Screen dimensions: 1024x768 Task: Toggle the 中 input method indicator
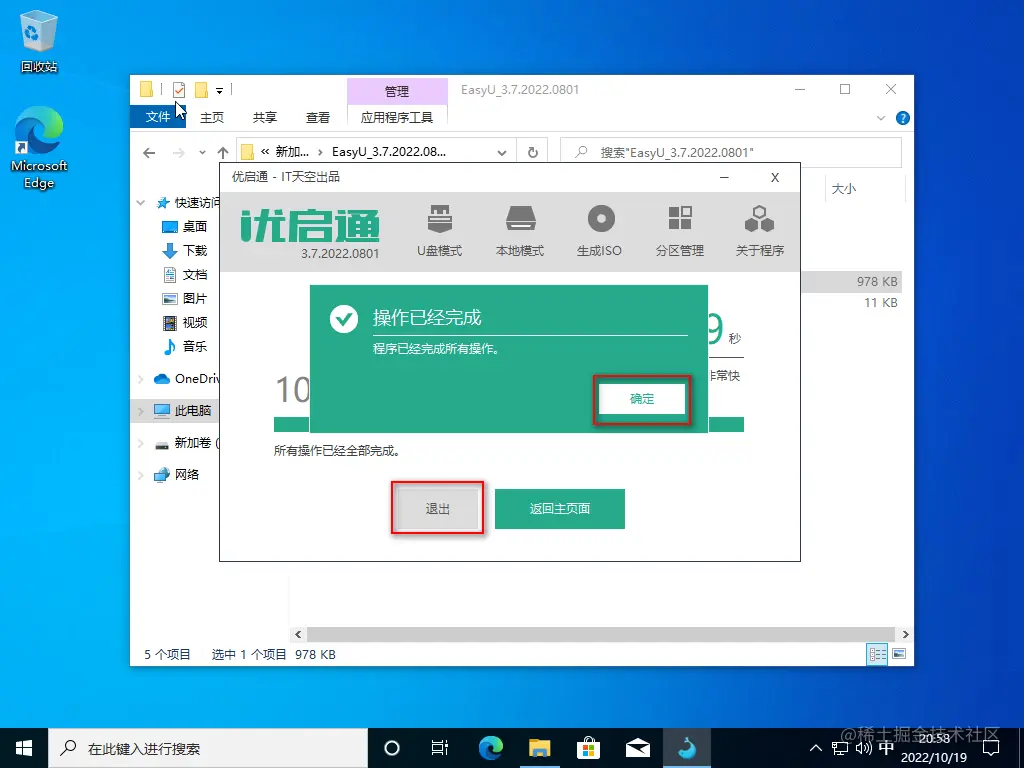(886, 748)
